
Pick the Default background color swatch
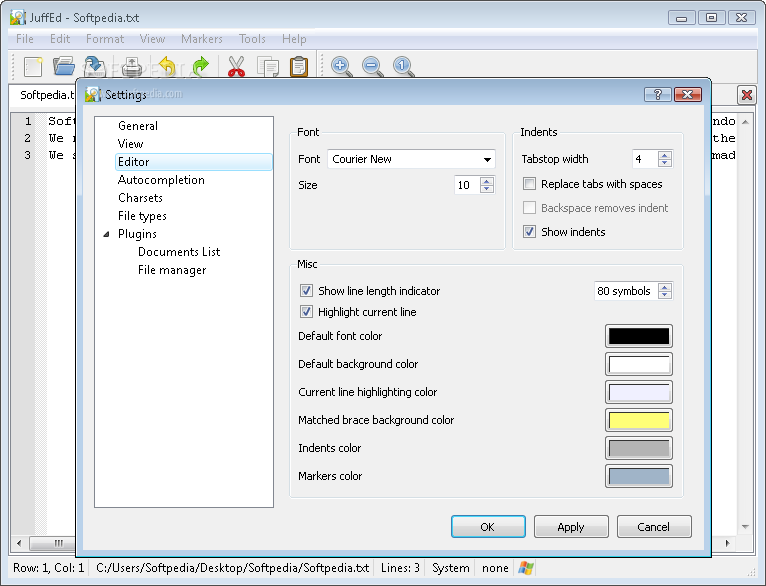point(639,364)
